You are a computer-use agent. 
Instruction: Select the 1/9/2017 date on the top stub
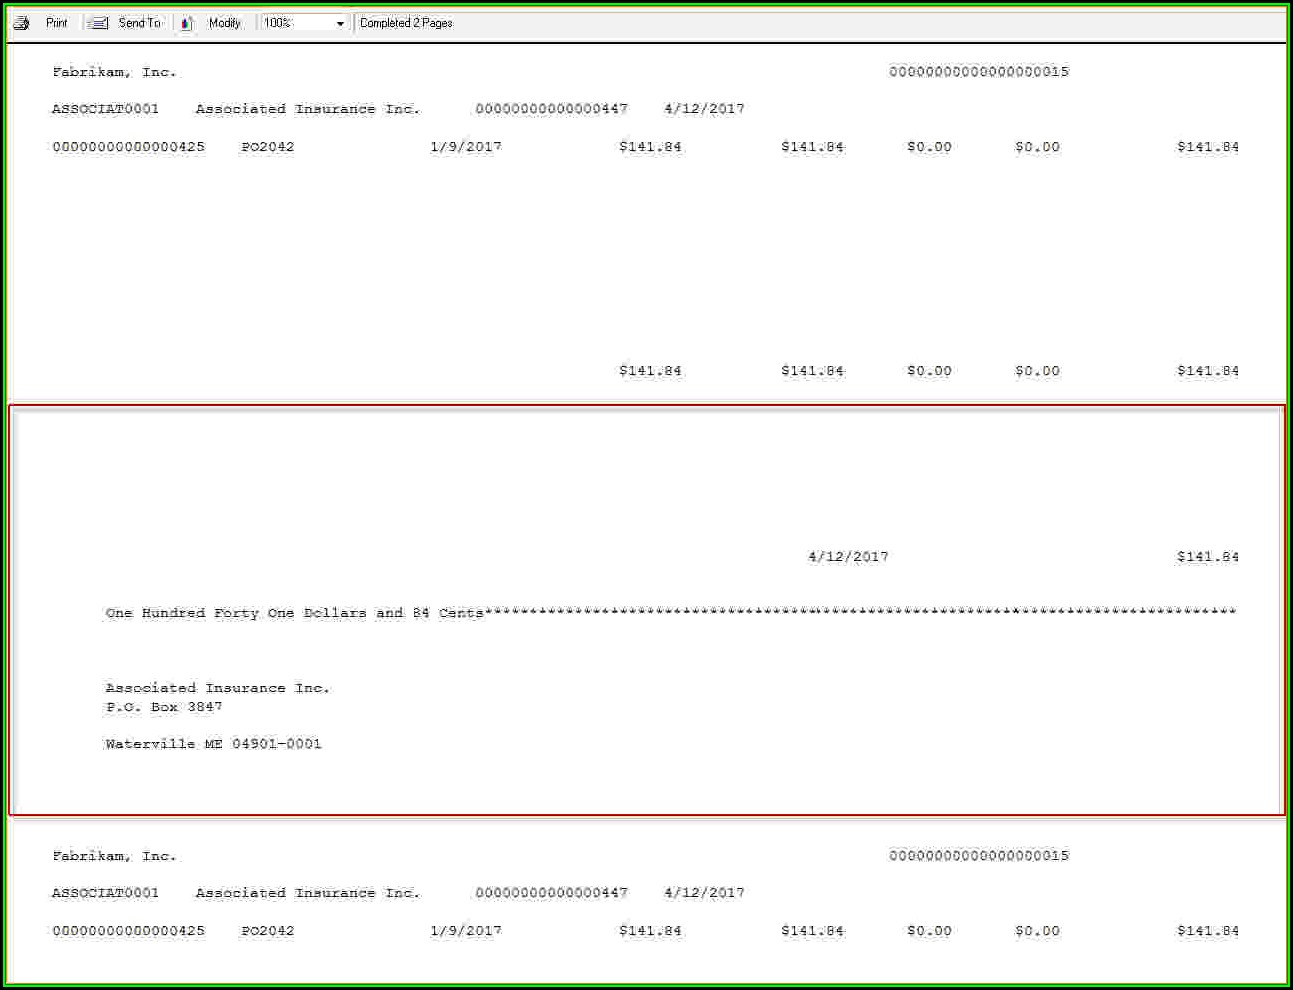(466, 147)
